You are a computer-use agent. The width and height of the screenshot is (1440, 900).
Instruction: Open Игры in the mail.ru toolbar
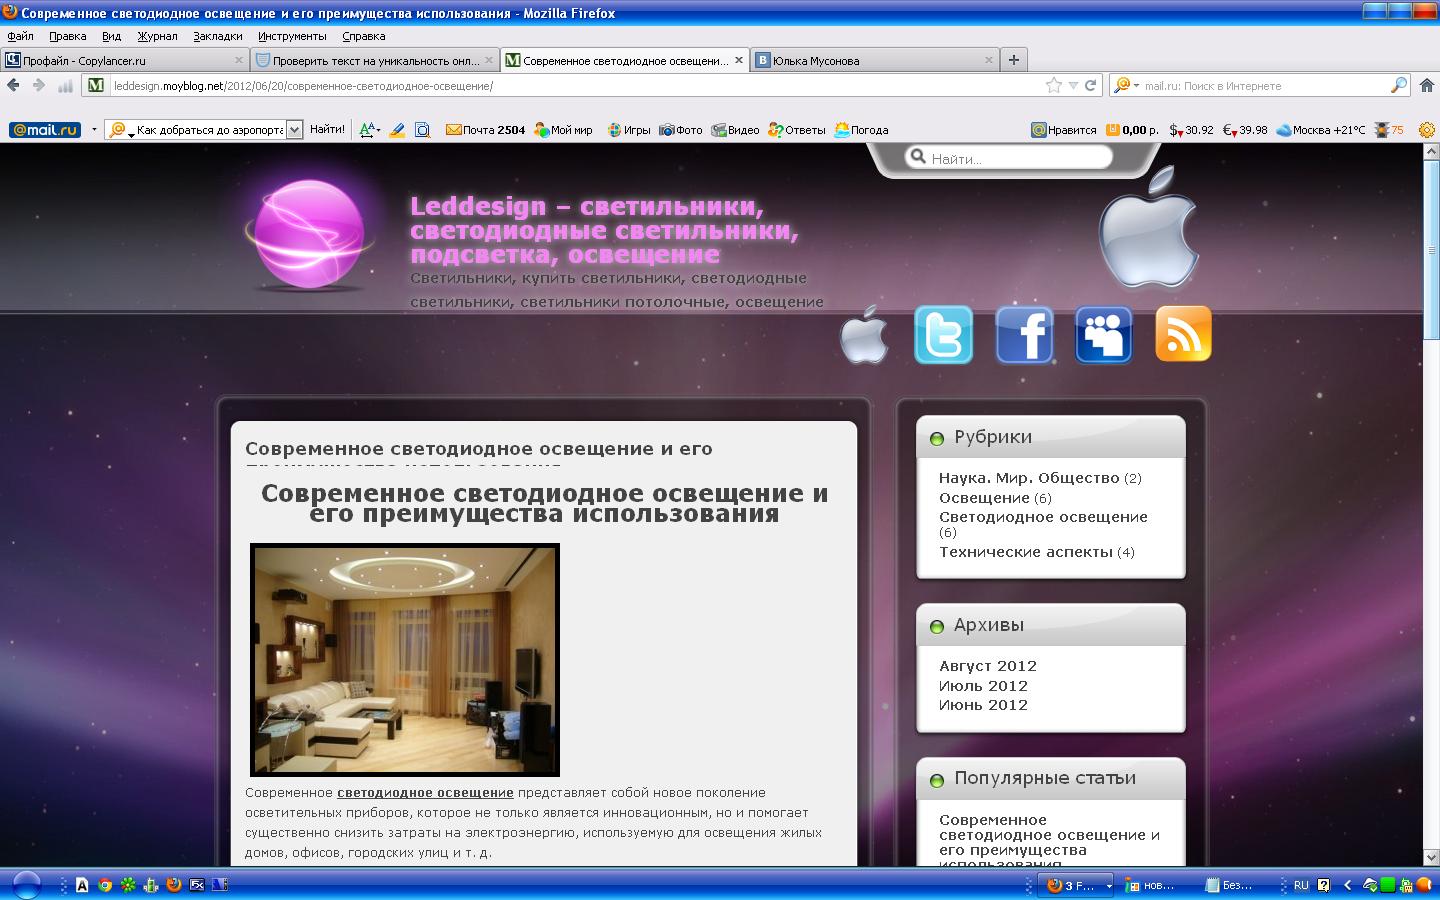point(629,130)
